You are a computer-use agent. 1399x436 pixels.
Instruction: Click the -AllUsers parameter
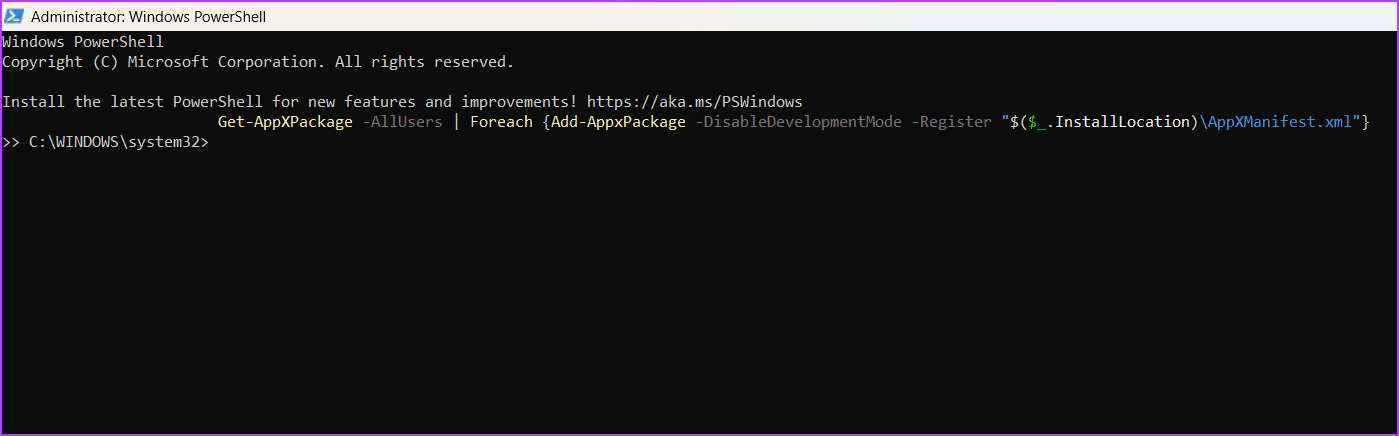(x=402, y=122)
